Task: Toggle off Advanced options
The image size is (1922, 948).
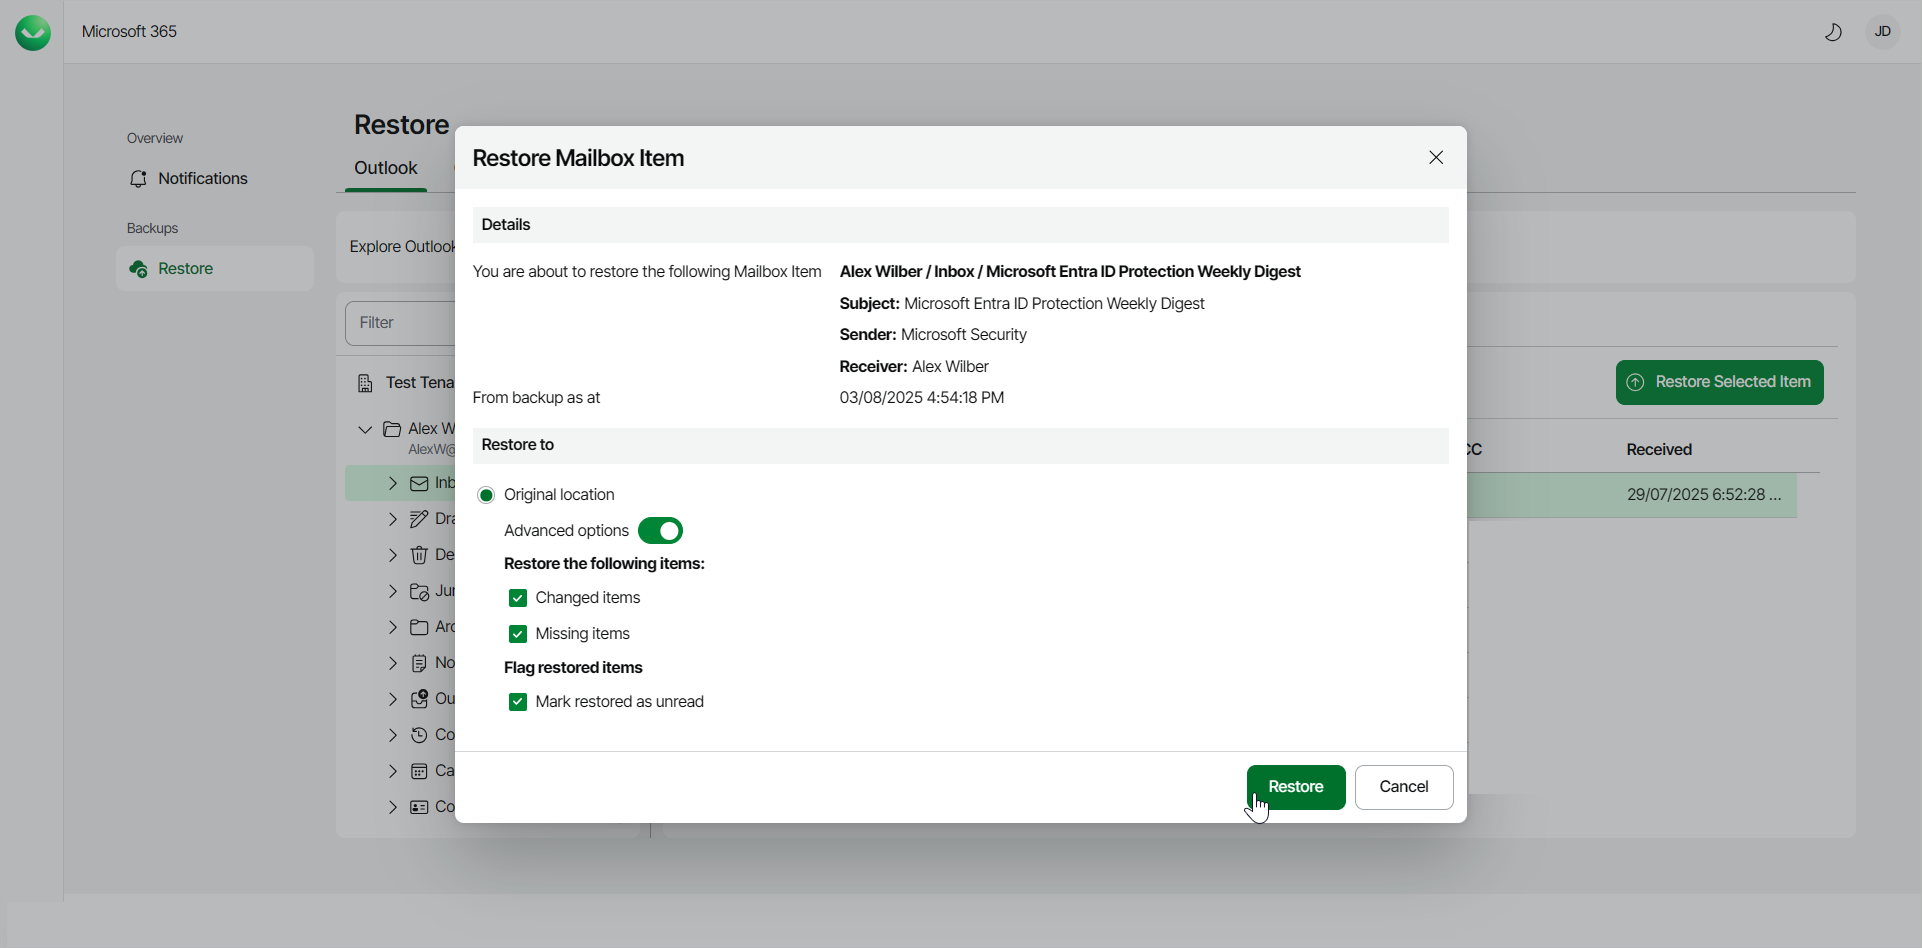Action: pos(660,530)
